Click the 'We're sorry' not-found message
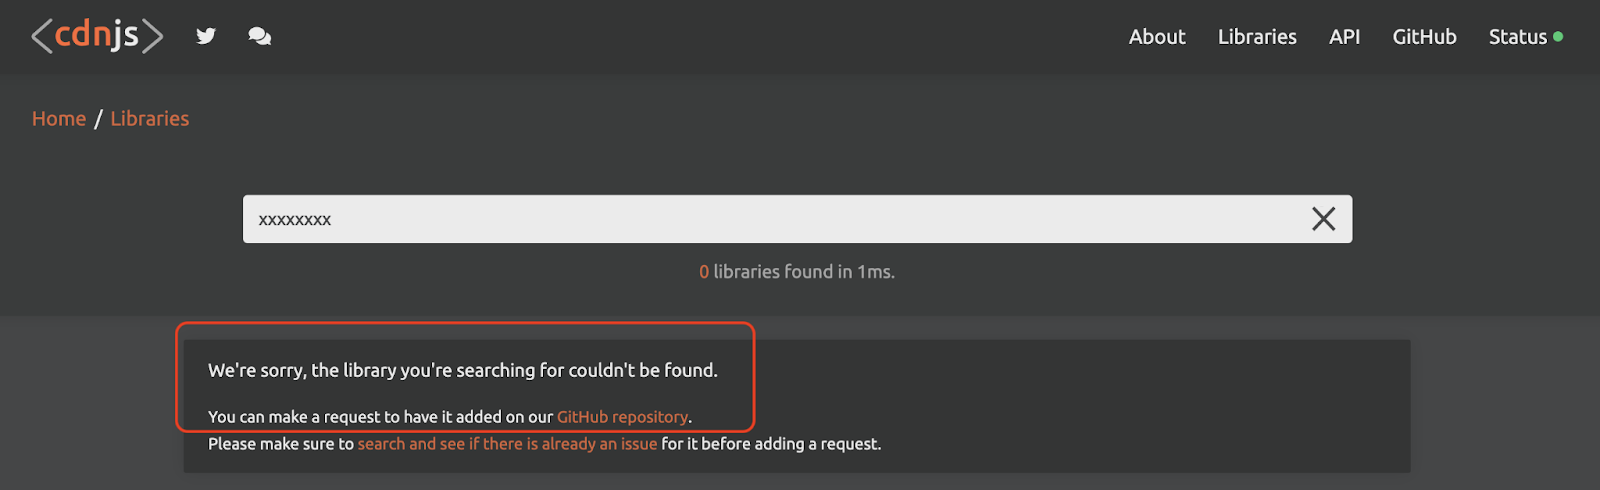 pyautogui.click(x=462, y=370)
